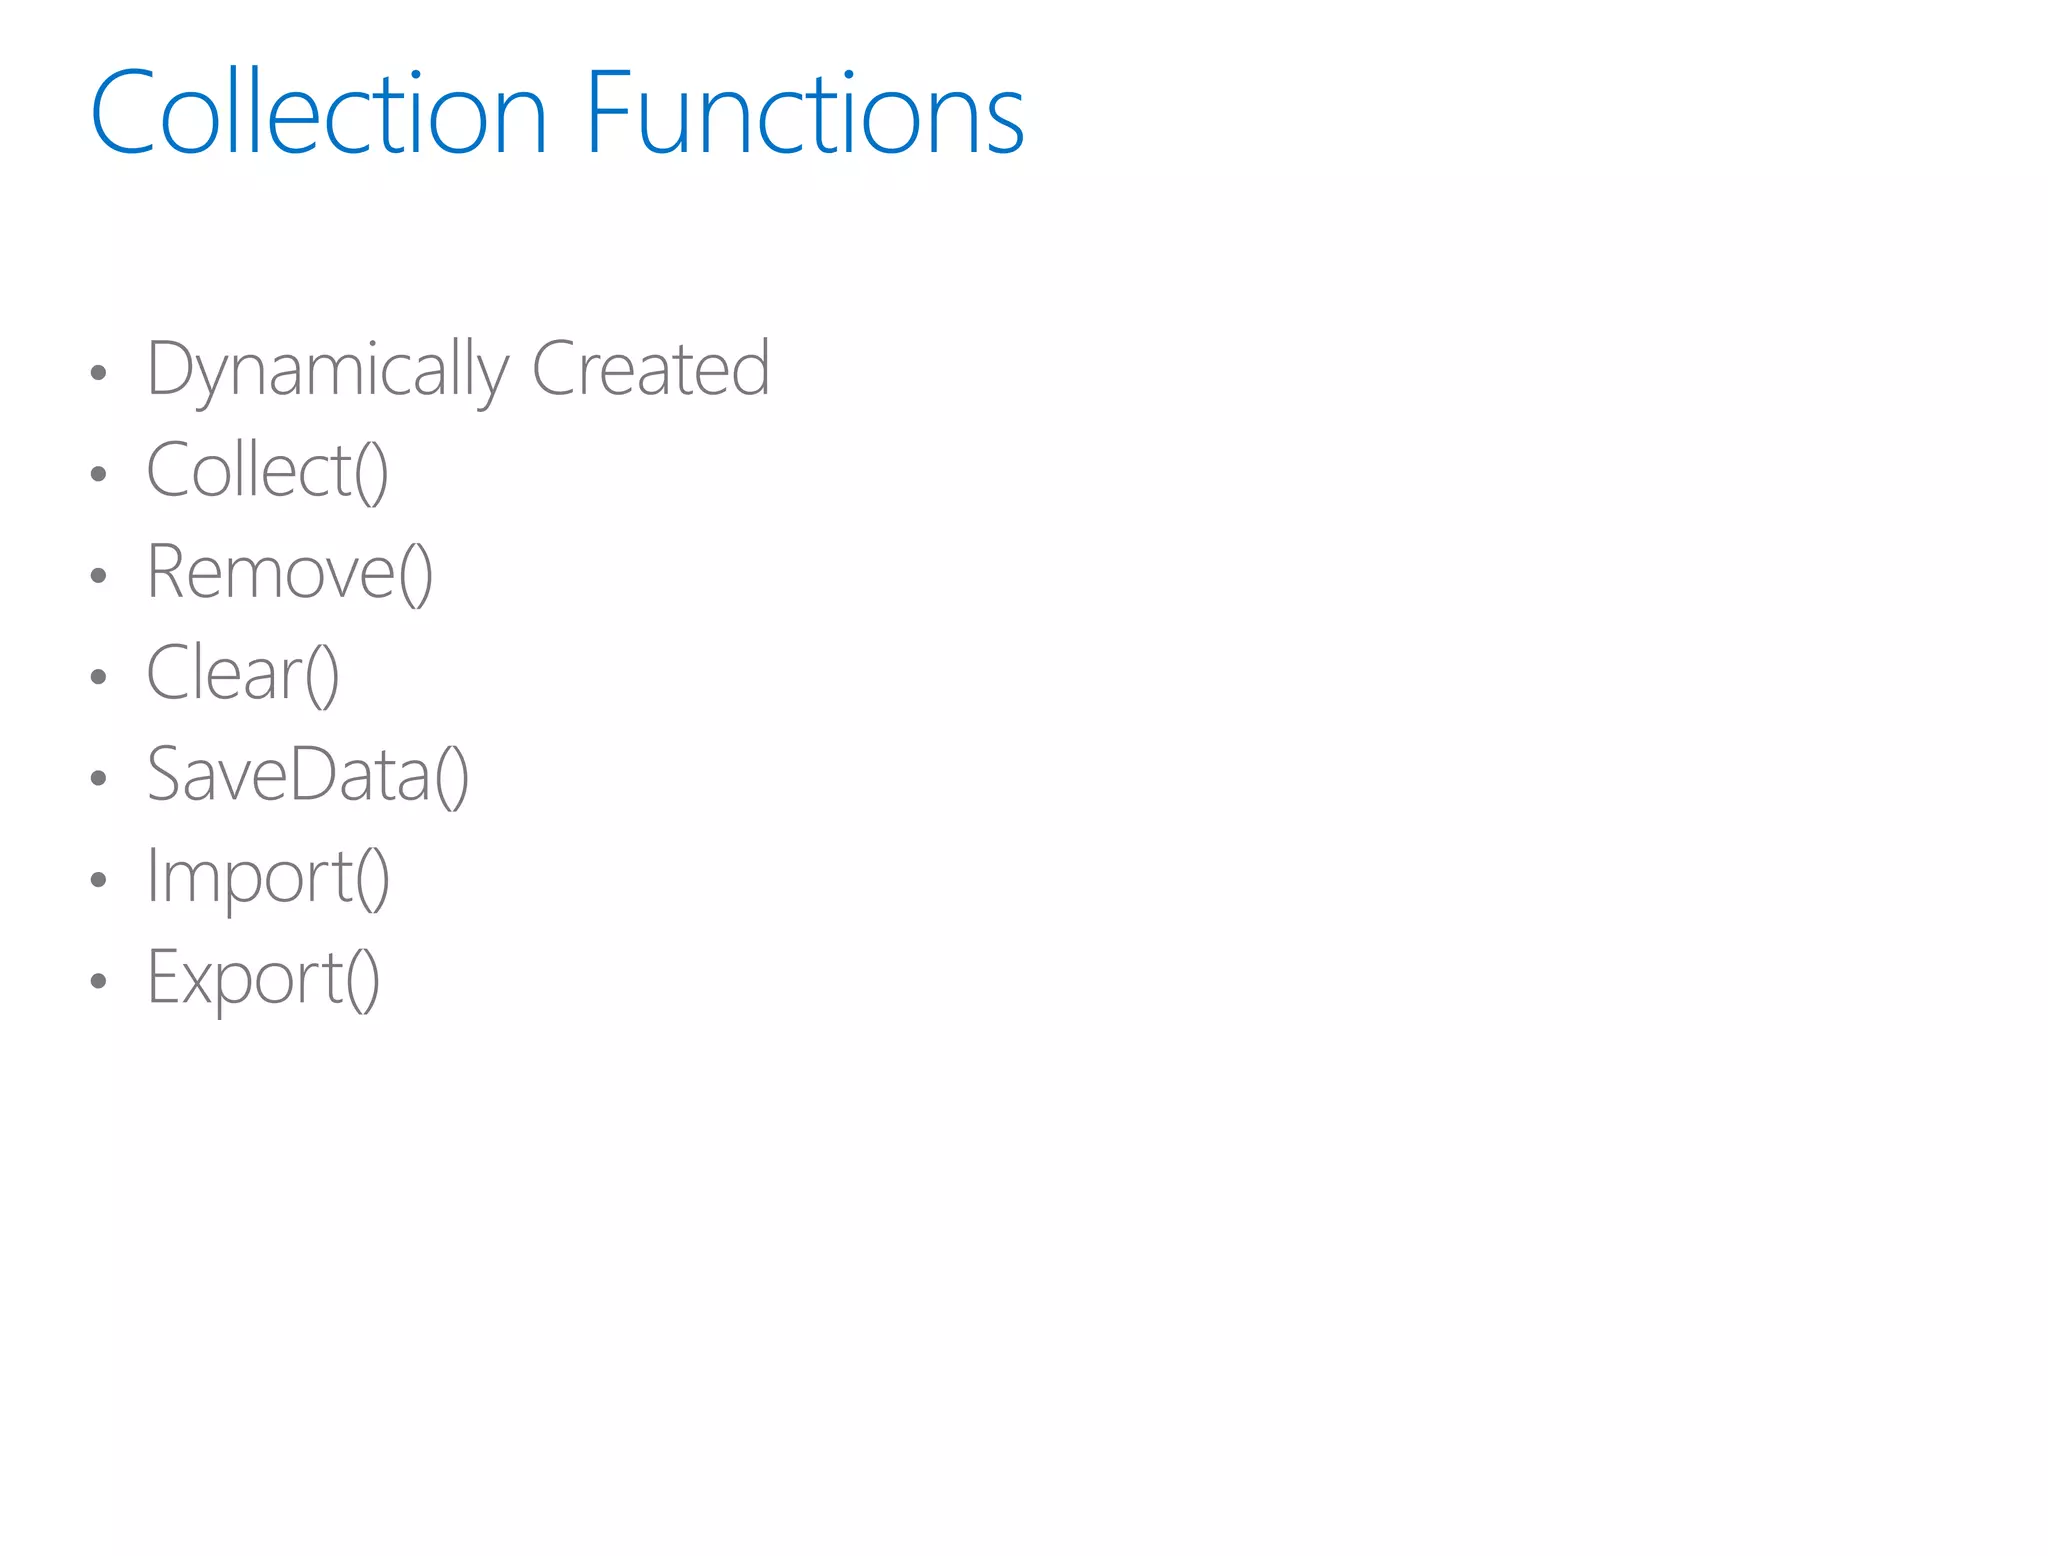
Task: Click the SaveData() list item text
Action: coord(308,775)
